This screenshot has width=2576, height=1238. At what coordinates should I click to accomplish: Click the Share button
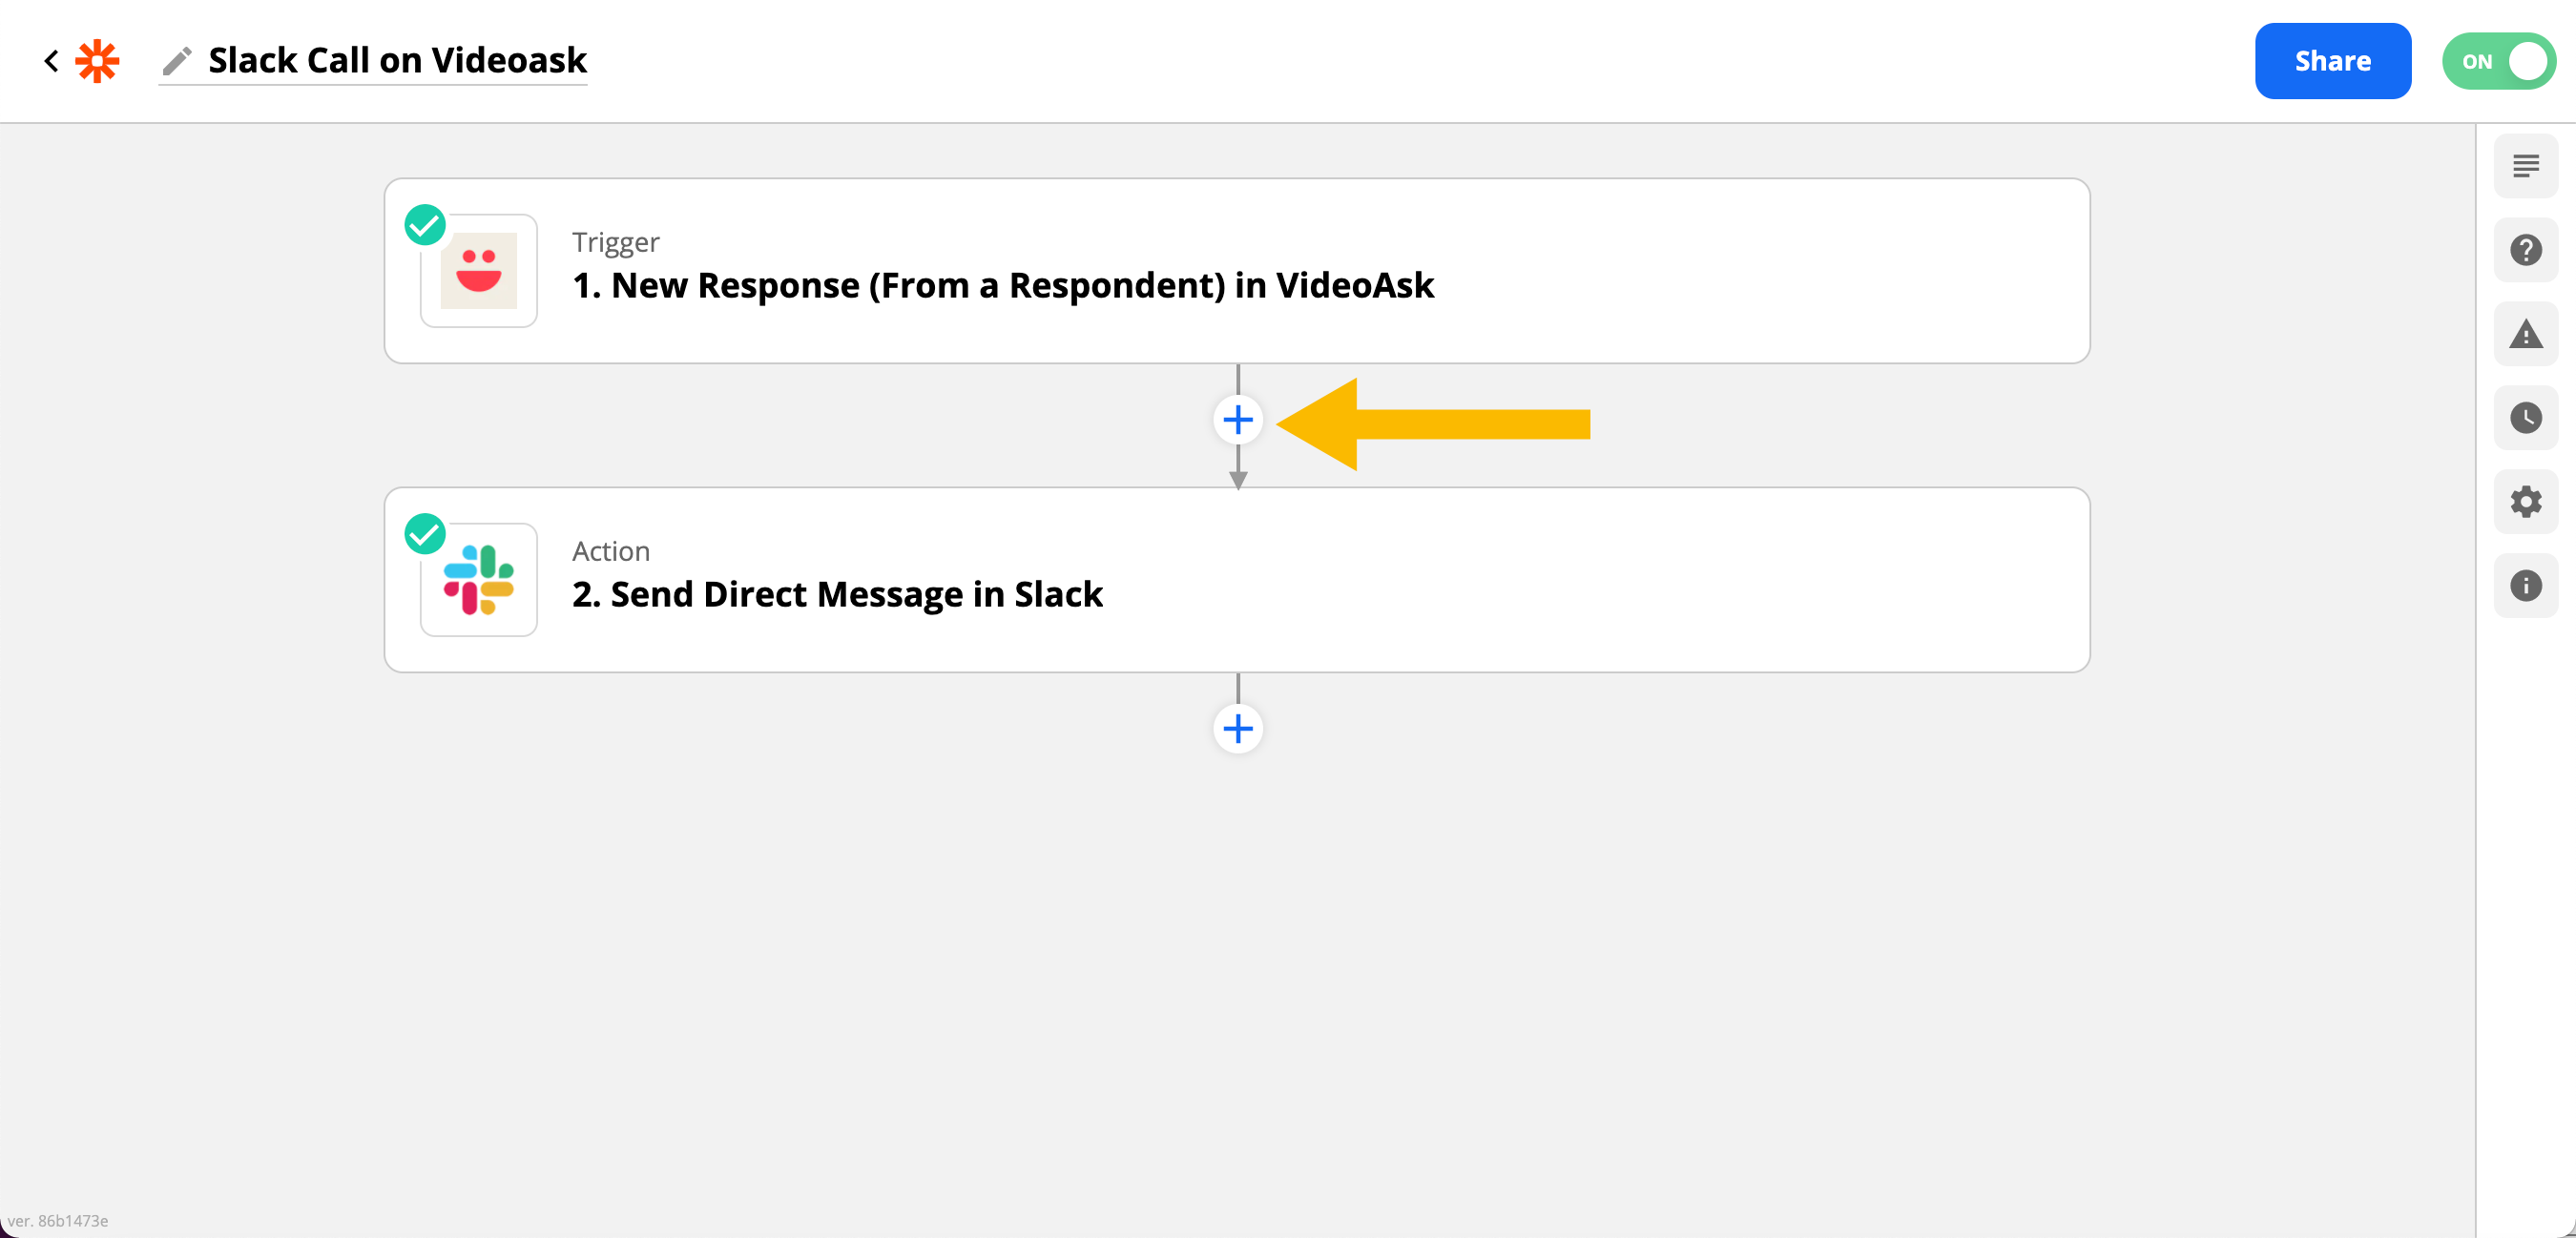(x=2332, y=61)
